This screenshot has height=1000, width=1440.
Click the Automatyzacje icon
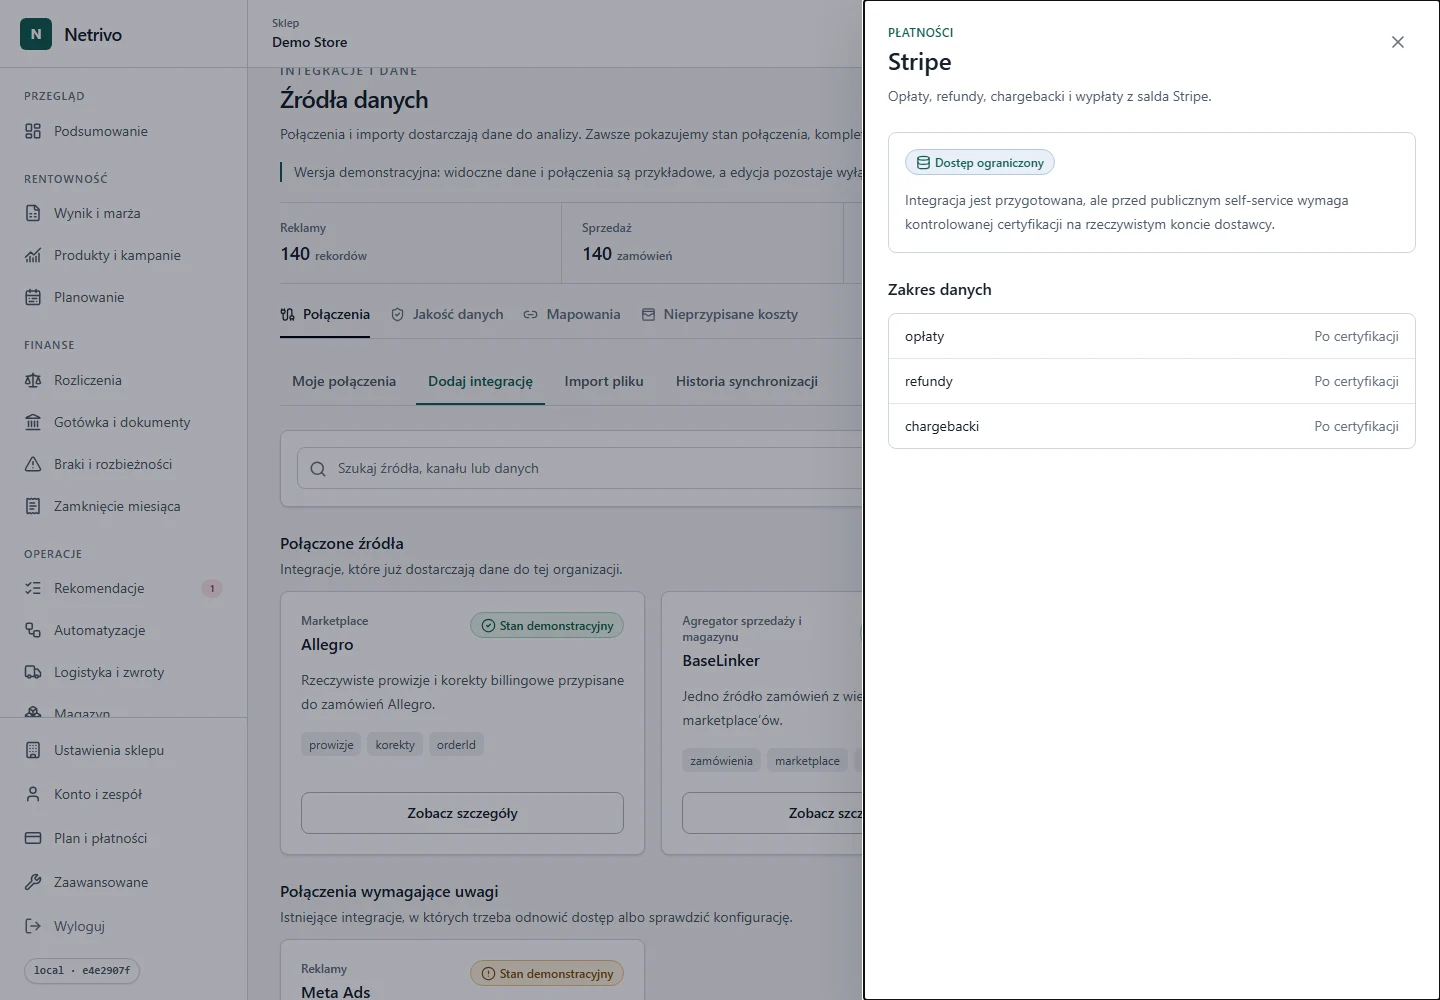pos(33,630)
